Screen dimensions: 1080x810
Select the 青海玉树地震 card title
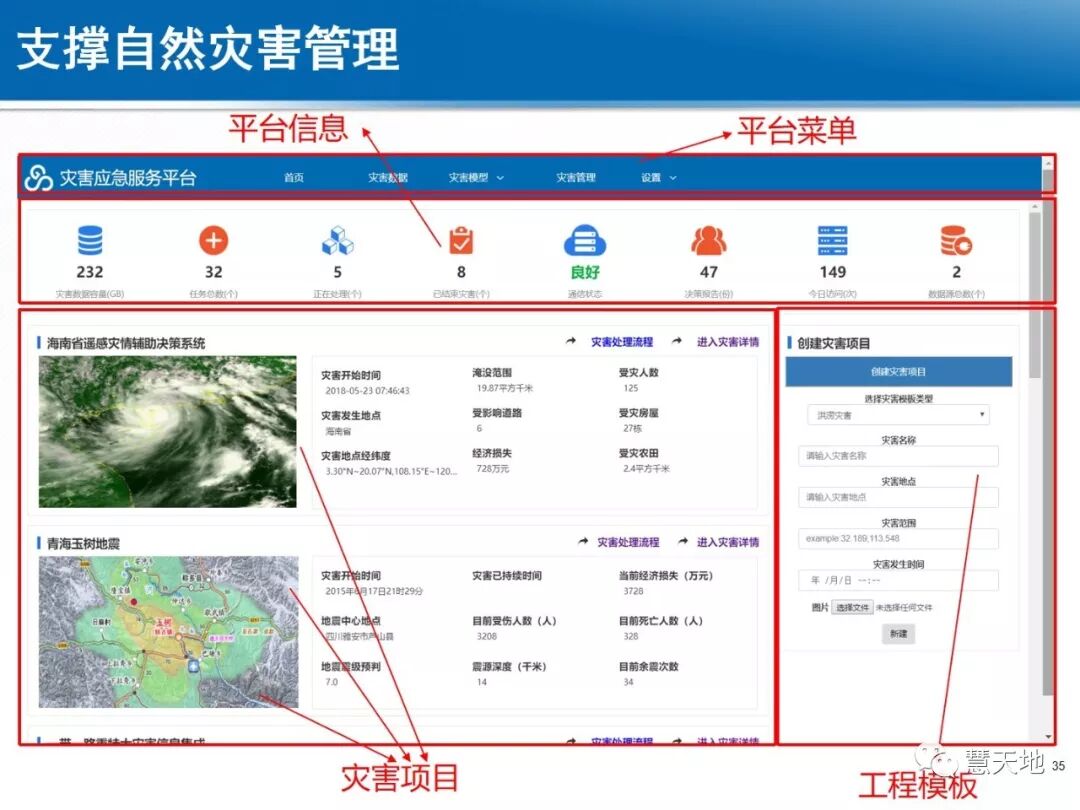tap(83, 543)
